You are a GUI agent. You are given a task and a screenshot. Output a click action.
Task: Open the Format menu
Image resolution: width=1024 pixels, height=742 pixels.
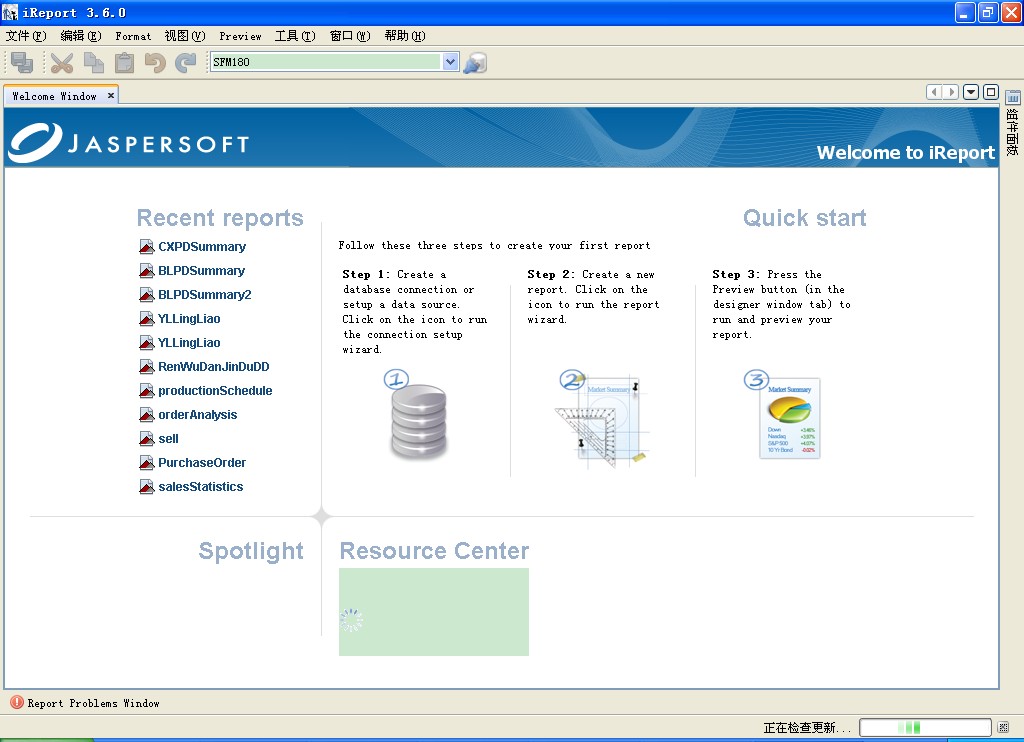tap(133, 36)
